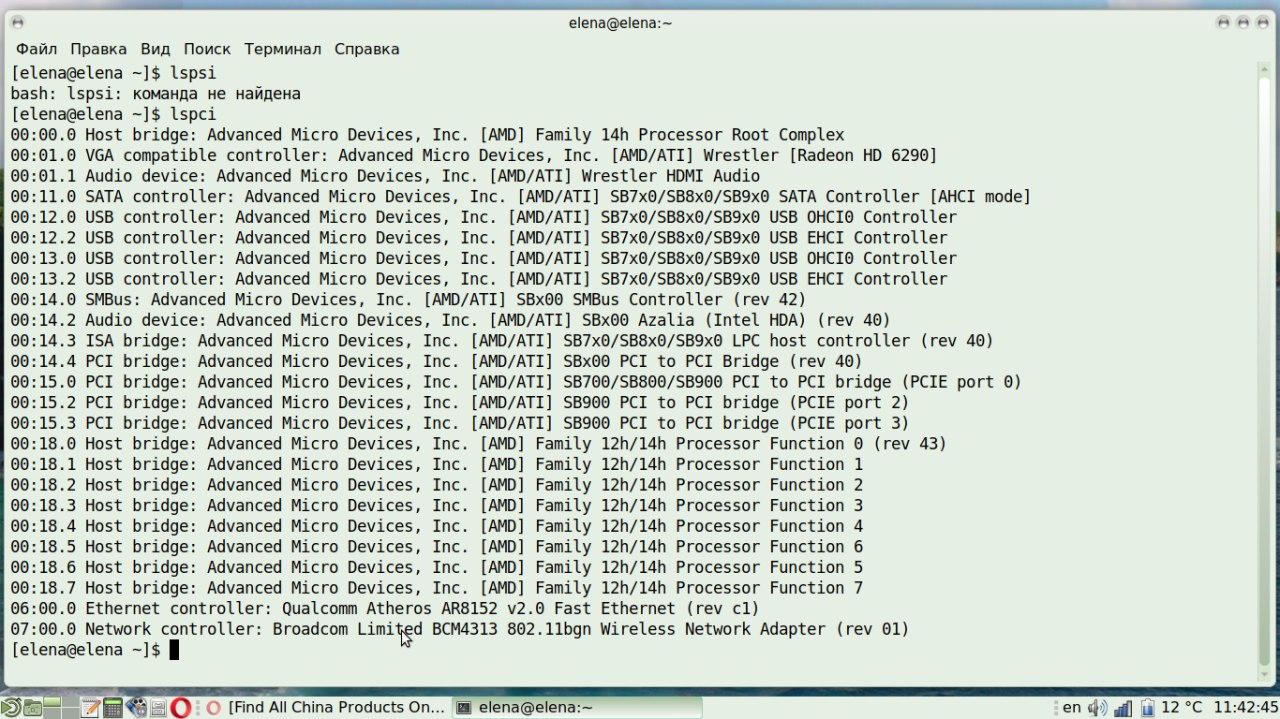Image resolution: width=1280 pixels, height=719 pixels.
Task: Open the en keyboard layout indicator
Action: (1072, 707)
